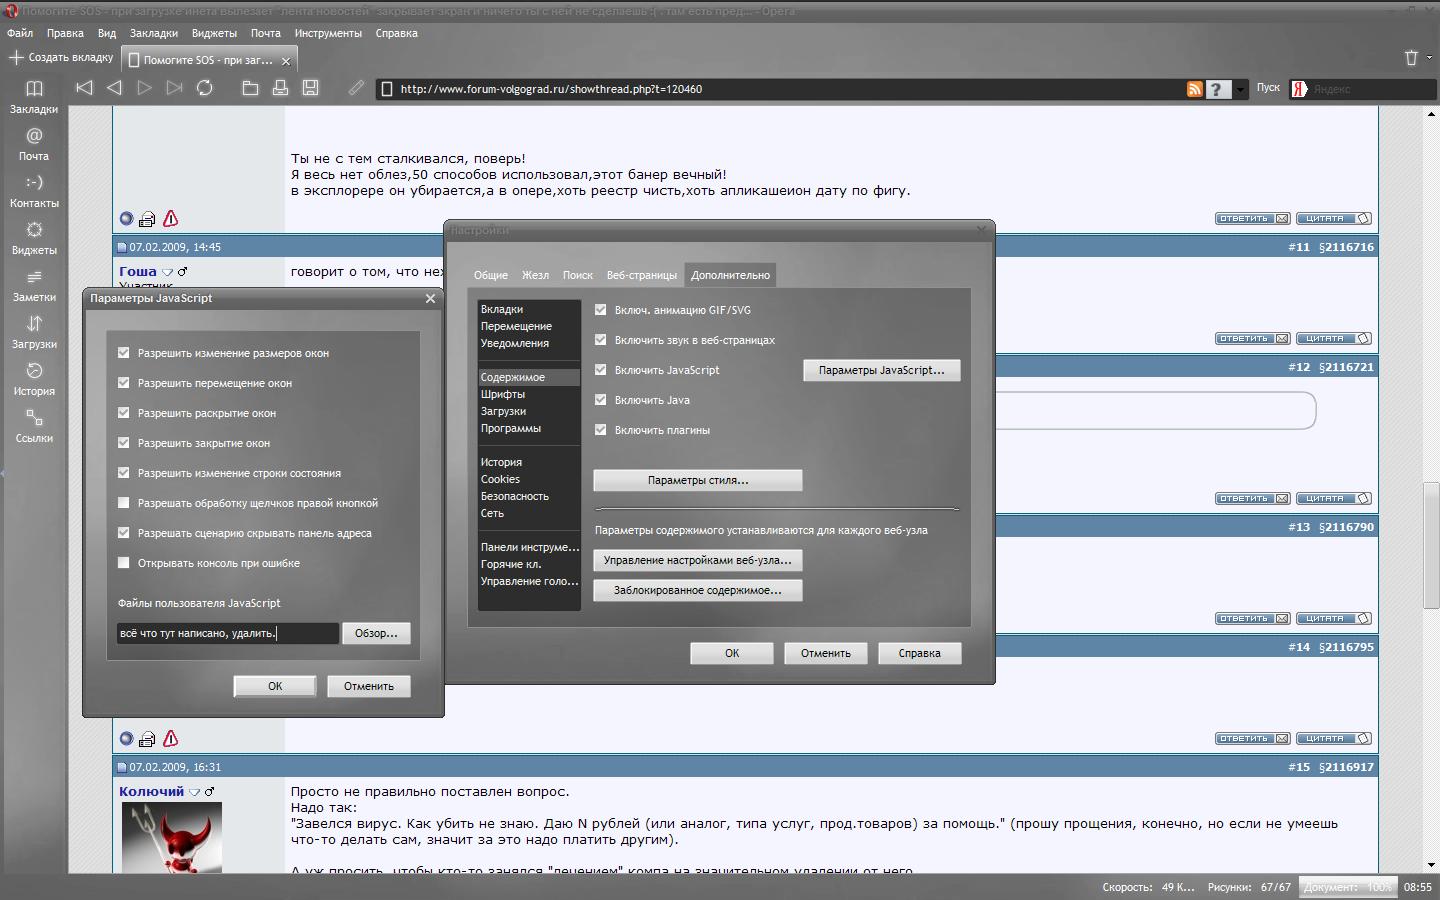The image size is (1440, 900).
Task: Toggle Разрешить перемещение окон checkbox
Action: click(124, 383)
